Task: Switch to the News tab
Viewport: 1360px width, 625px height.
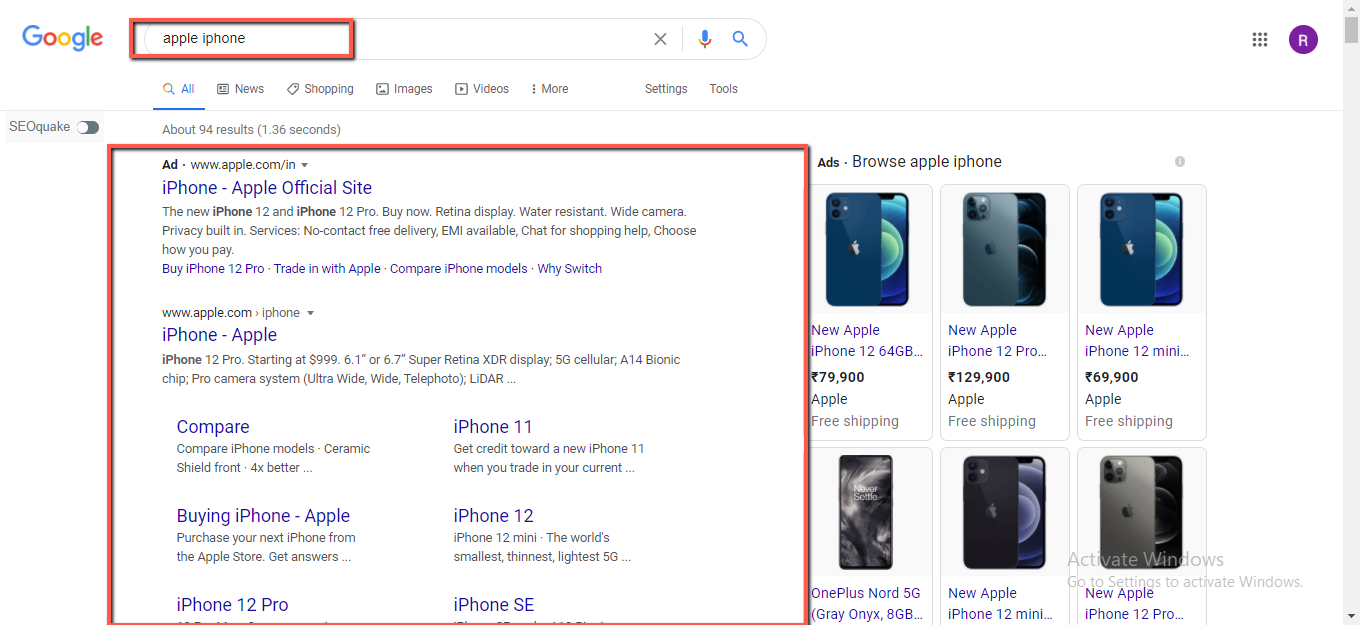Action: click(x=241, y=89)
